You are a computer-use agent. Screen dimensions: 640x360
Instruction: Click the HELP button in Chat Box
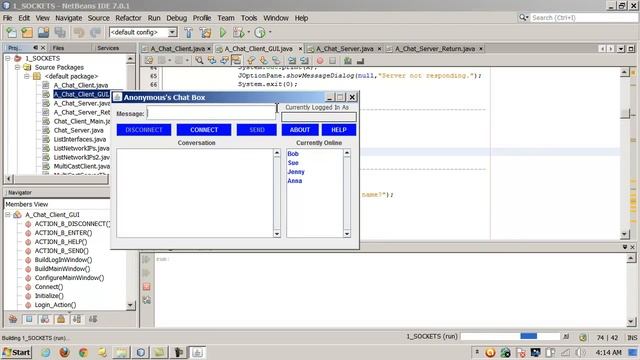click(339, 130)
